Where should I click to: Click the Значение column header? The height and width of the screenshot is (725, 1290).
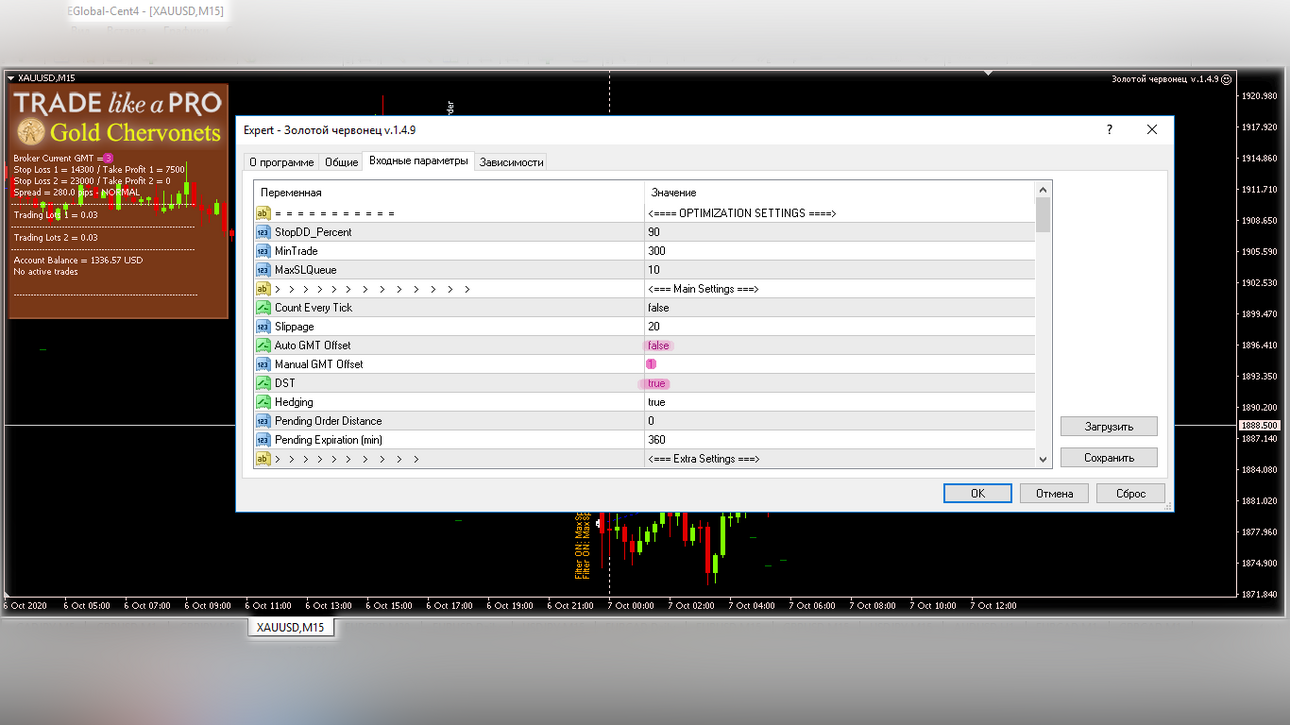pos(840,192)
